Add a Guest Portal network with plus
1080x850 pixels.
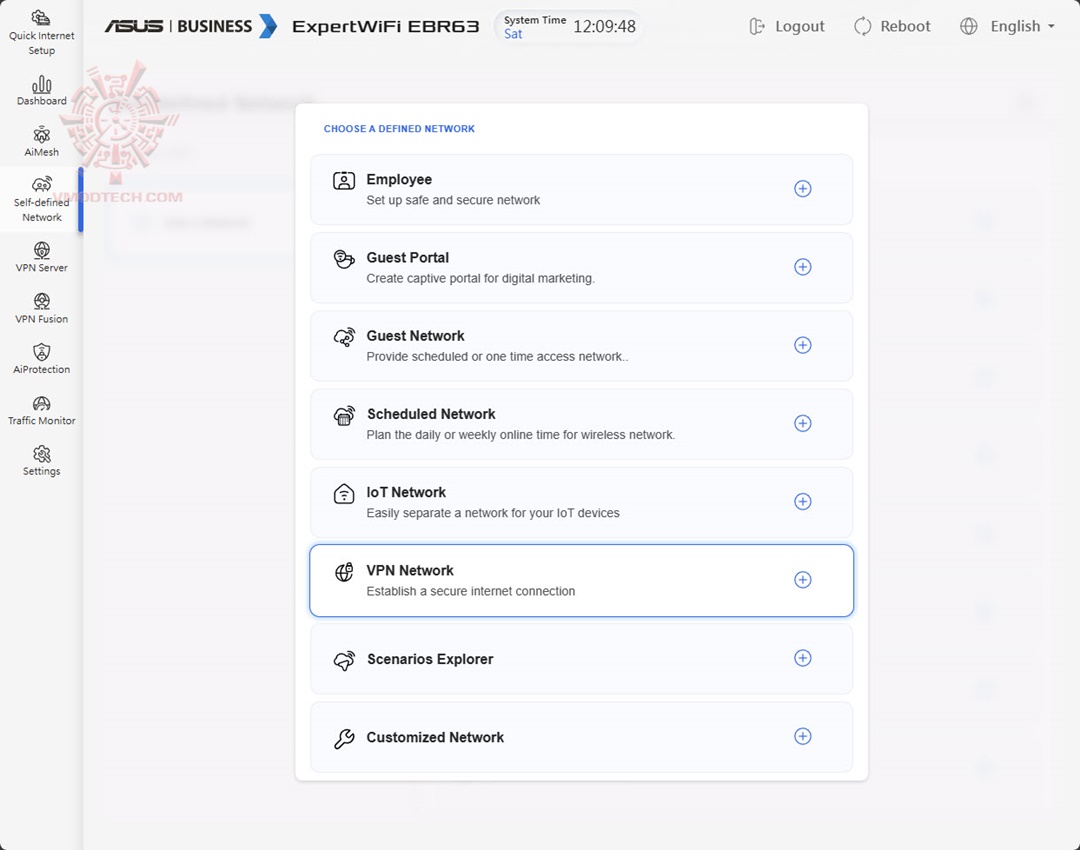pos(802,267)
